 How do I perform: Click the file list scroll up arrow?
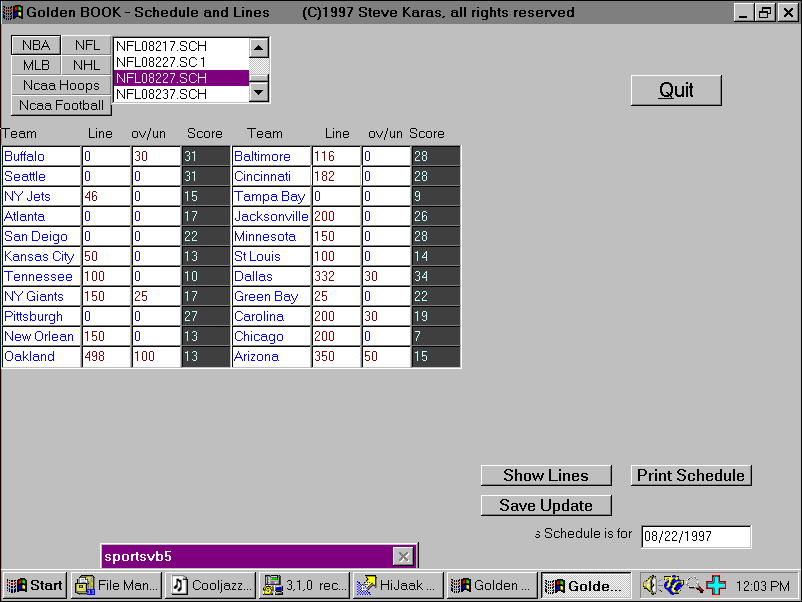(x=259, y=48)
